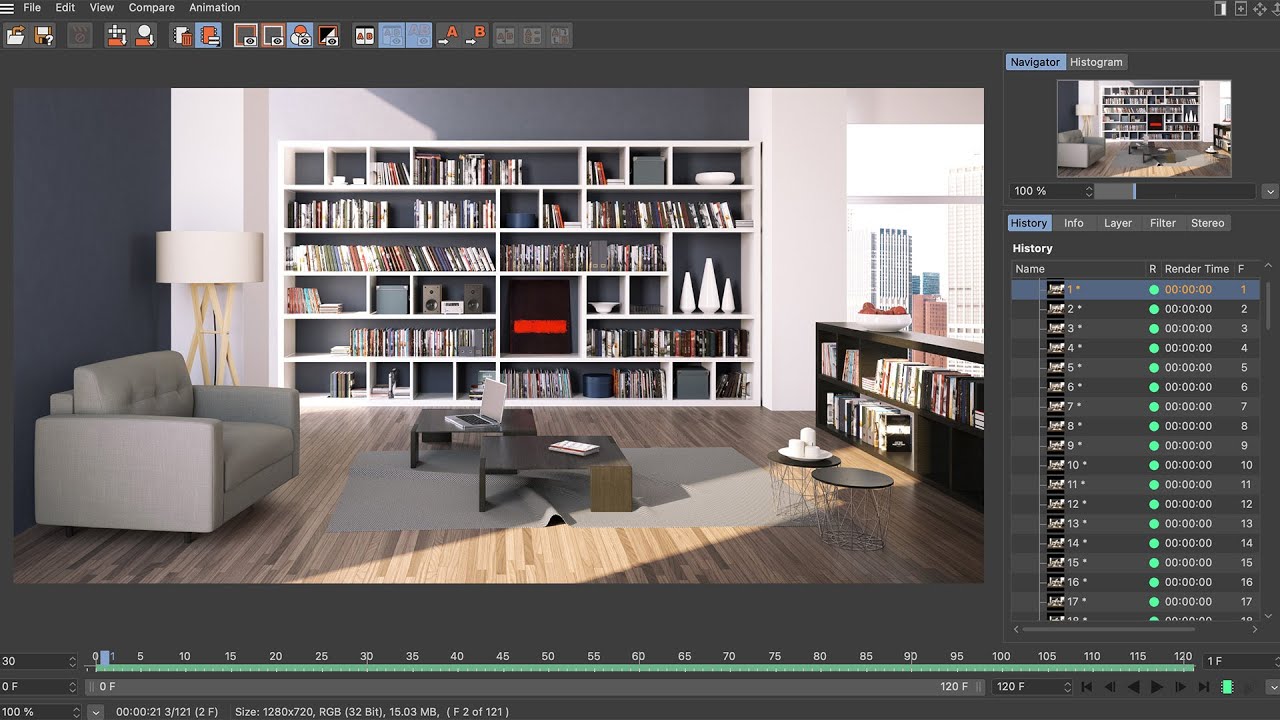The height and width of the screenshot is (720, 1280).
Task: Open the hamburger menu icon
Action: (8, 7)
